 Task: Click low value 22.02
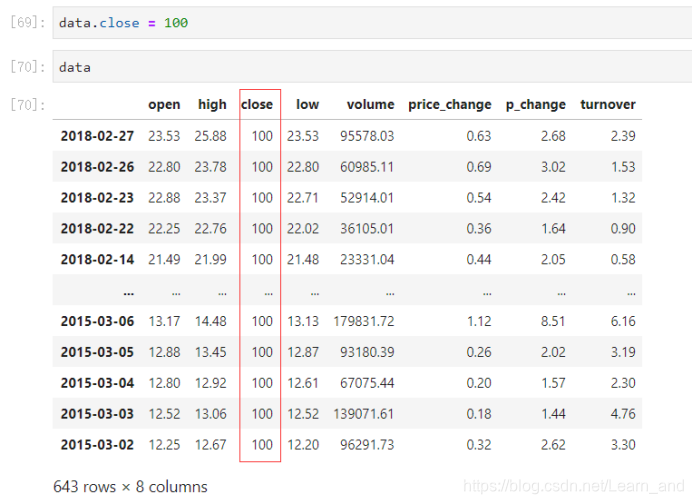click(303, 229)
